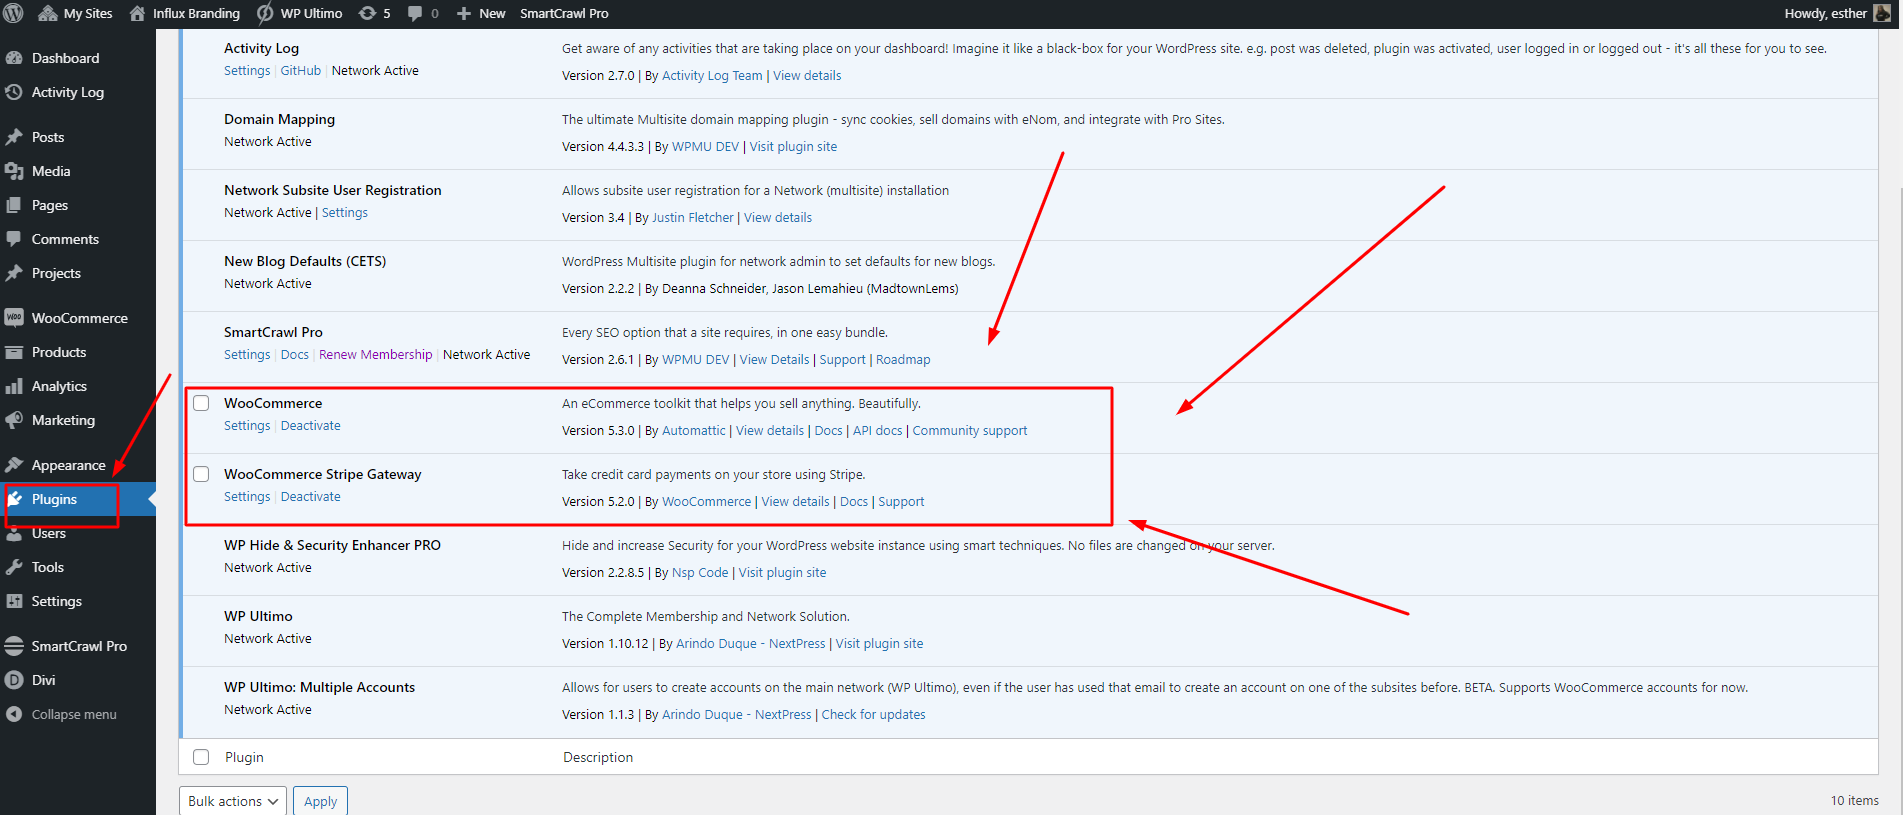This screenshot has width=1903, height=815.
Task: Open the WooCommerce sidebar icon
Action: click(x=14, y=318)
